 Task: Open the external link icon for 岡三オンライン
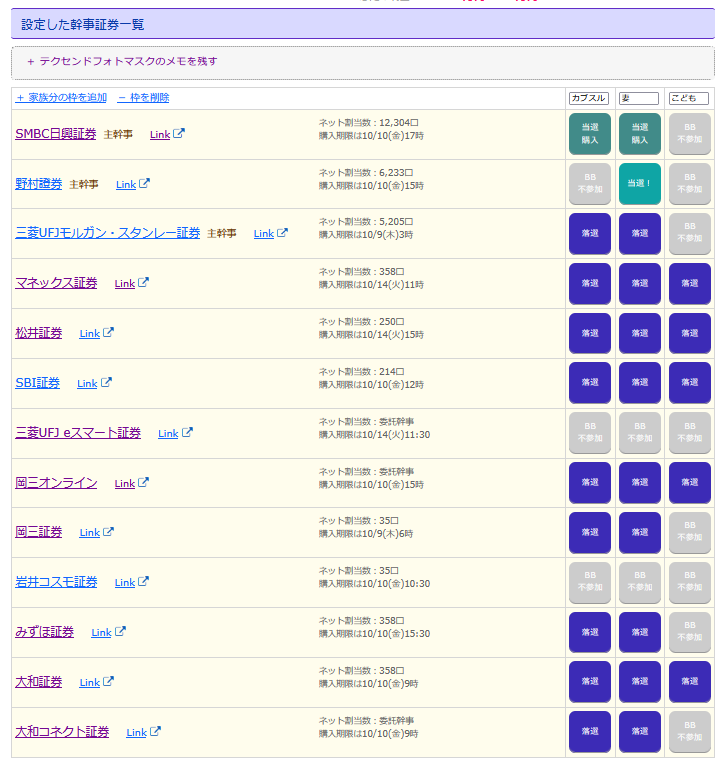[x=143, y=483]
